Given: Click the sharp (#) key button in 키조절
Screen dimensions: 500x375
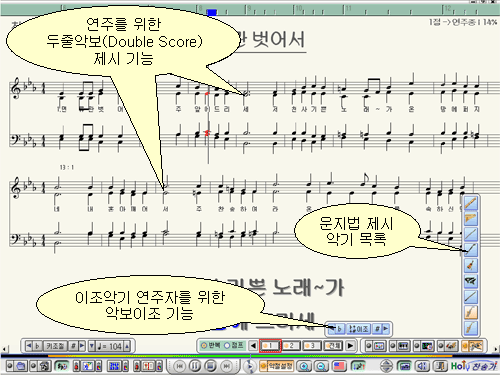Looking at the screenshot, I should [x=73, y=346].
